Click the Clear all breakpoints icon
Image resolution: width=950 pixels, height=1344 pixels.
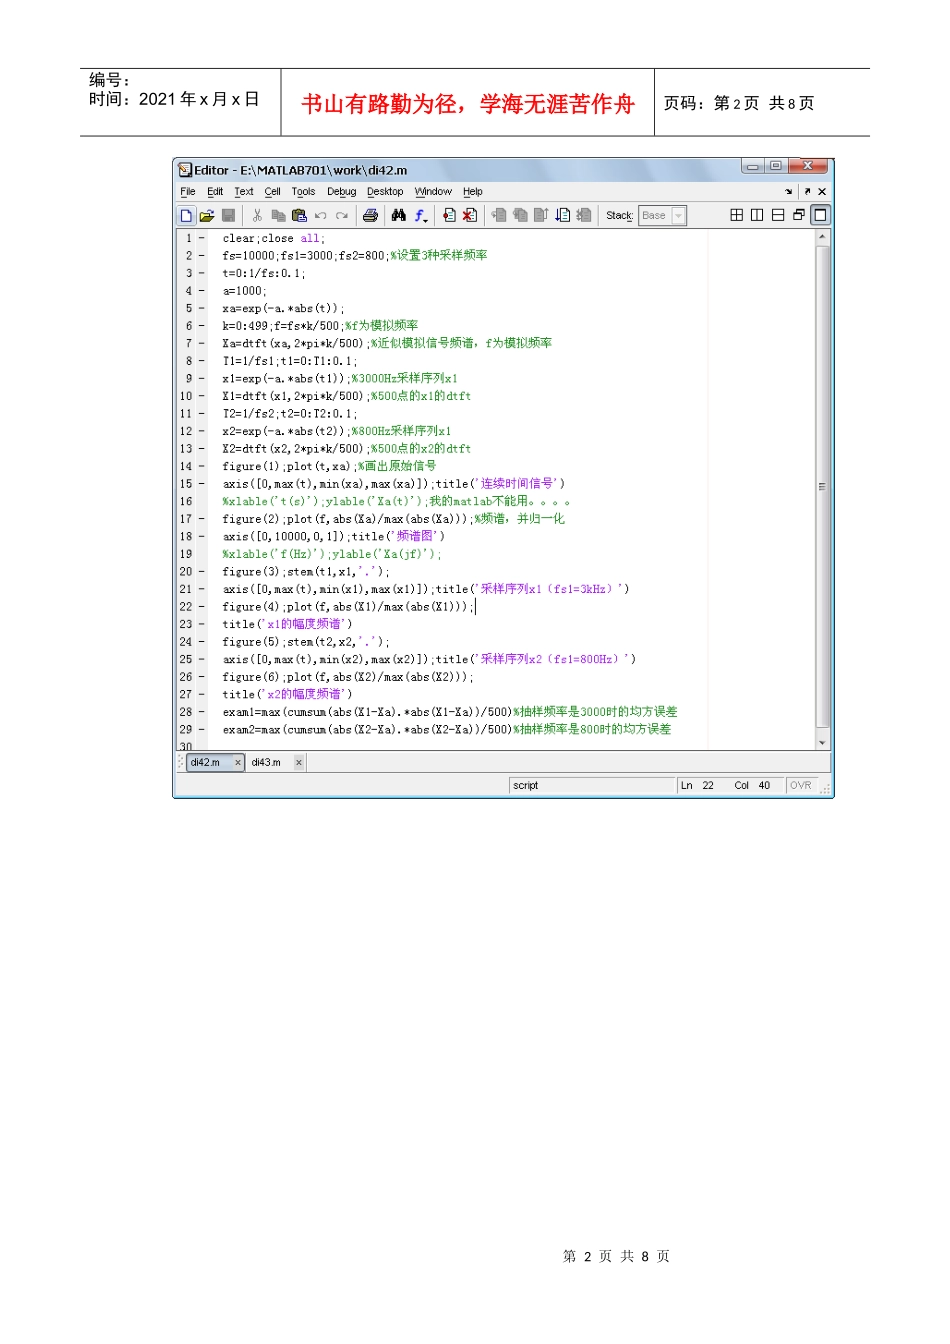469,215
